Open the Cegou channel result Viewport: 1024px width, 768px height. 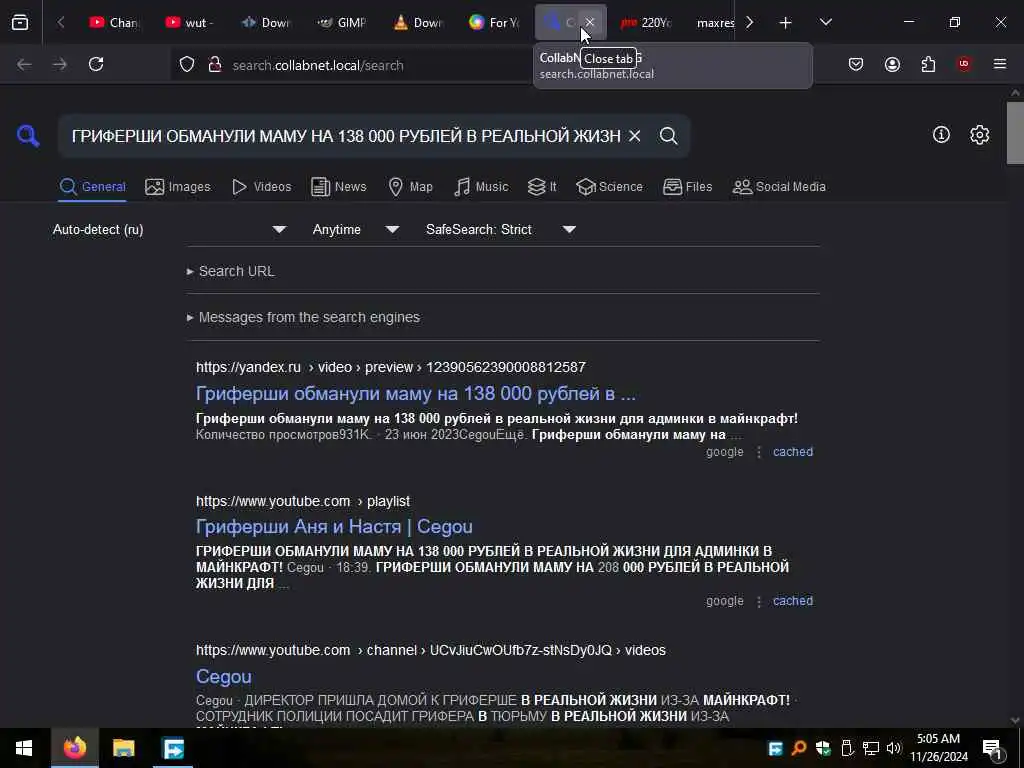pos(223,677)
